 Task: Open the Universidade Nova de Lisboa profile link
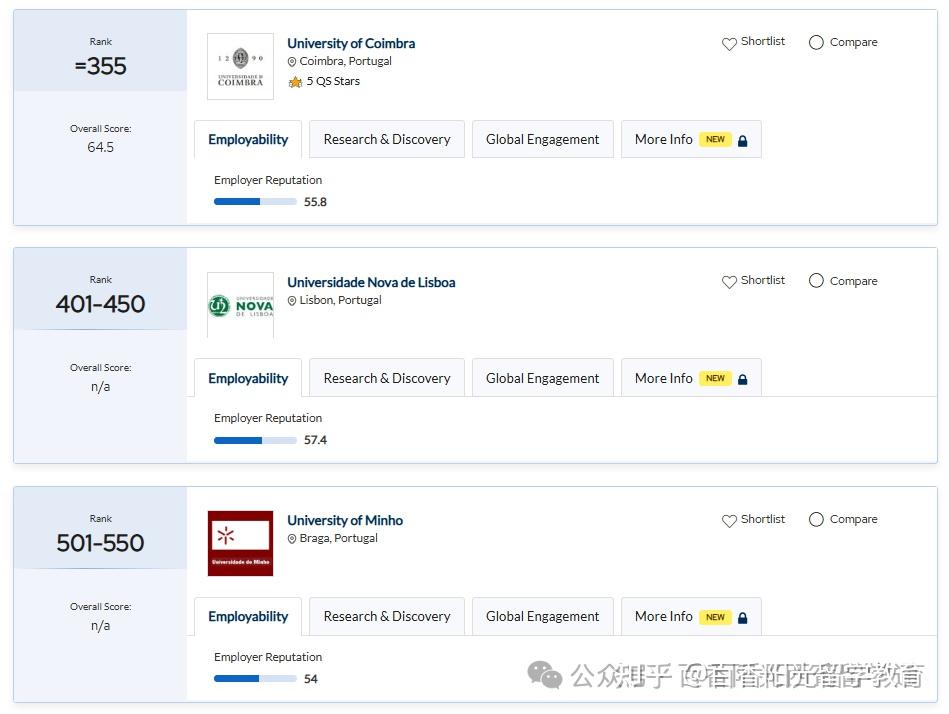coord(371,282)
